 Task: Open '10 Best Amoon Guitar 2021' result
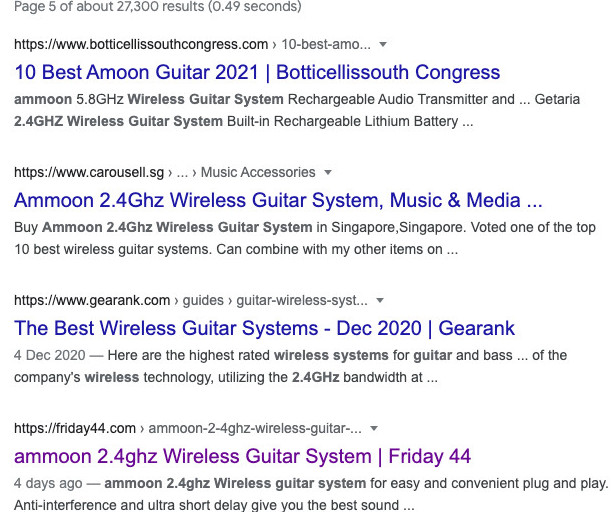[x=257, y=72]
